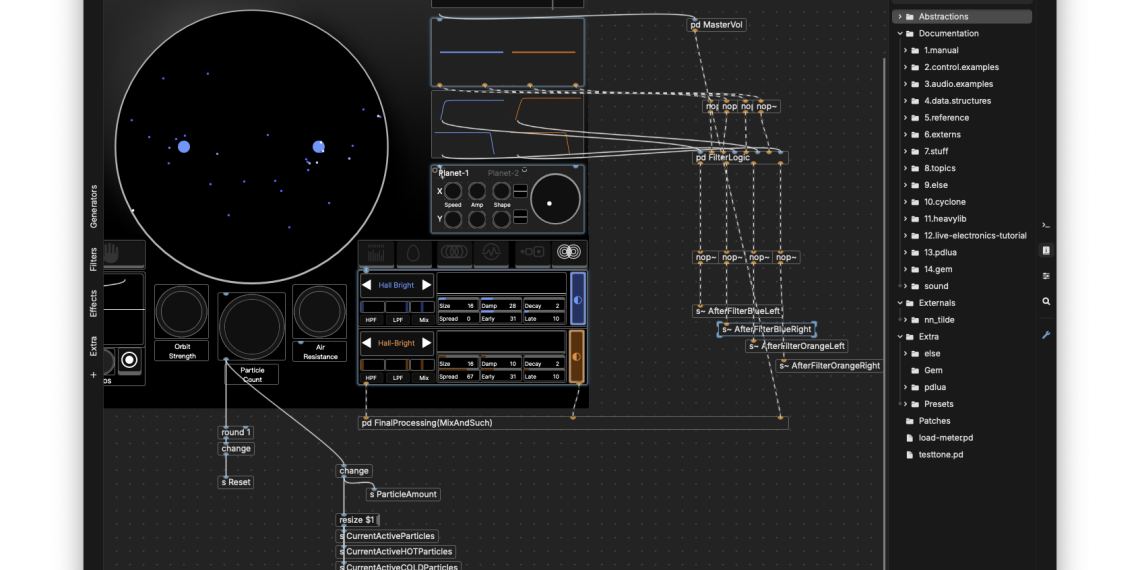Click next preset arrow for blue Hall Bright

(426, 285)
